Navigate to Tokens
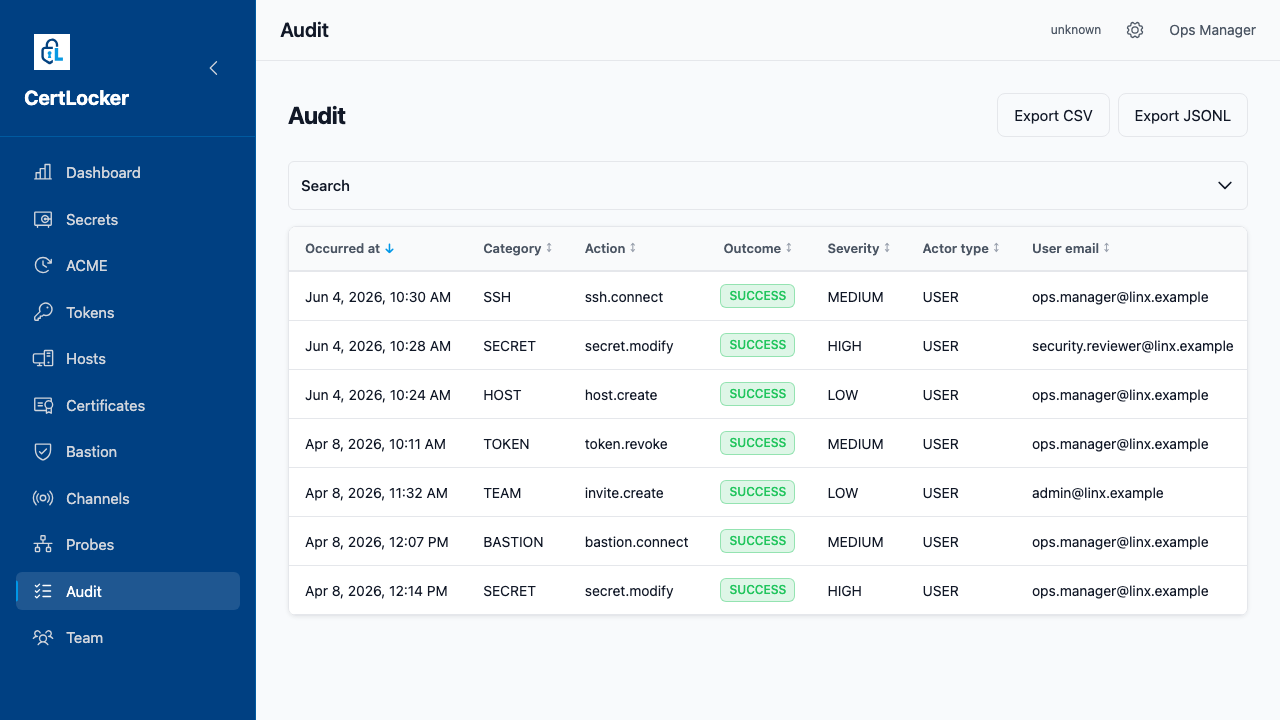 pyautogui.click(x=128, y=312)
